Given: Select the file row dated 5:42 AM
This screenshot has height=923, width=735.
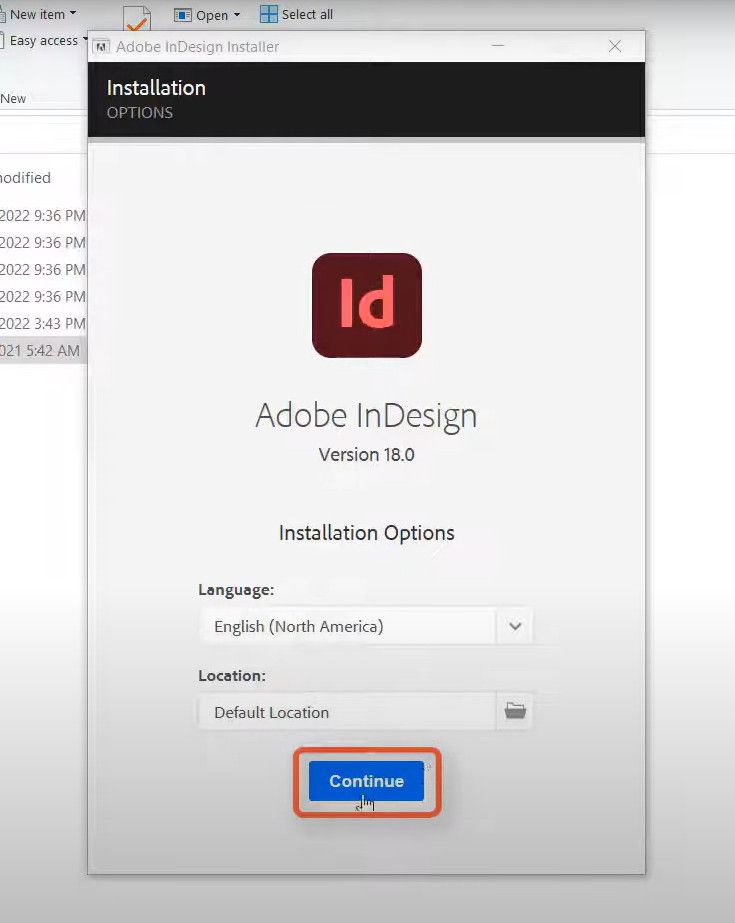Looking at the screenshot, I should point(43,350).
